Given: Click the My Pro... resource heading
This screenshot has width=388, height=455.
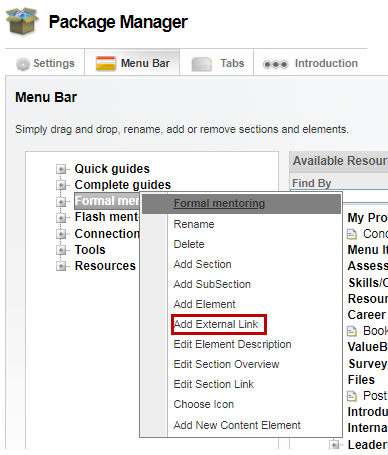Looking at the screenshot, I should coord(367,218).
